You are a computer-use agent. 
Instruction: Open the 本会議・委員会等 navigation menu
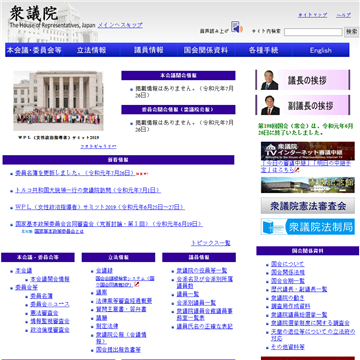click(34, 50)
